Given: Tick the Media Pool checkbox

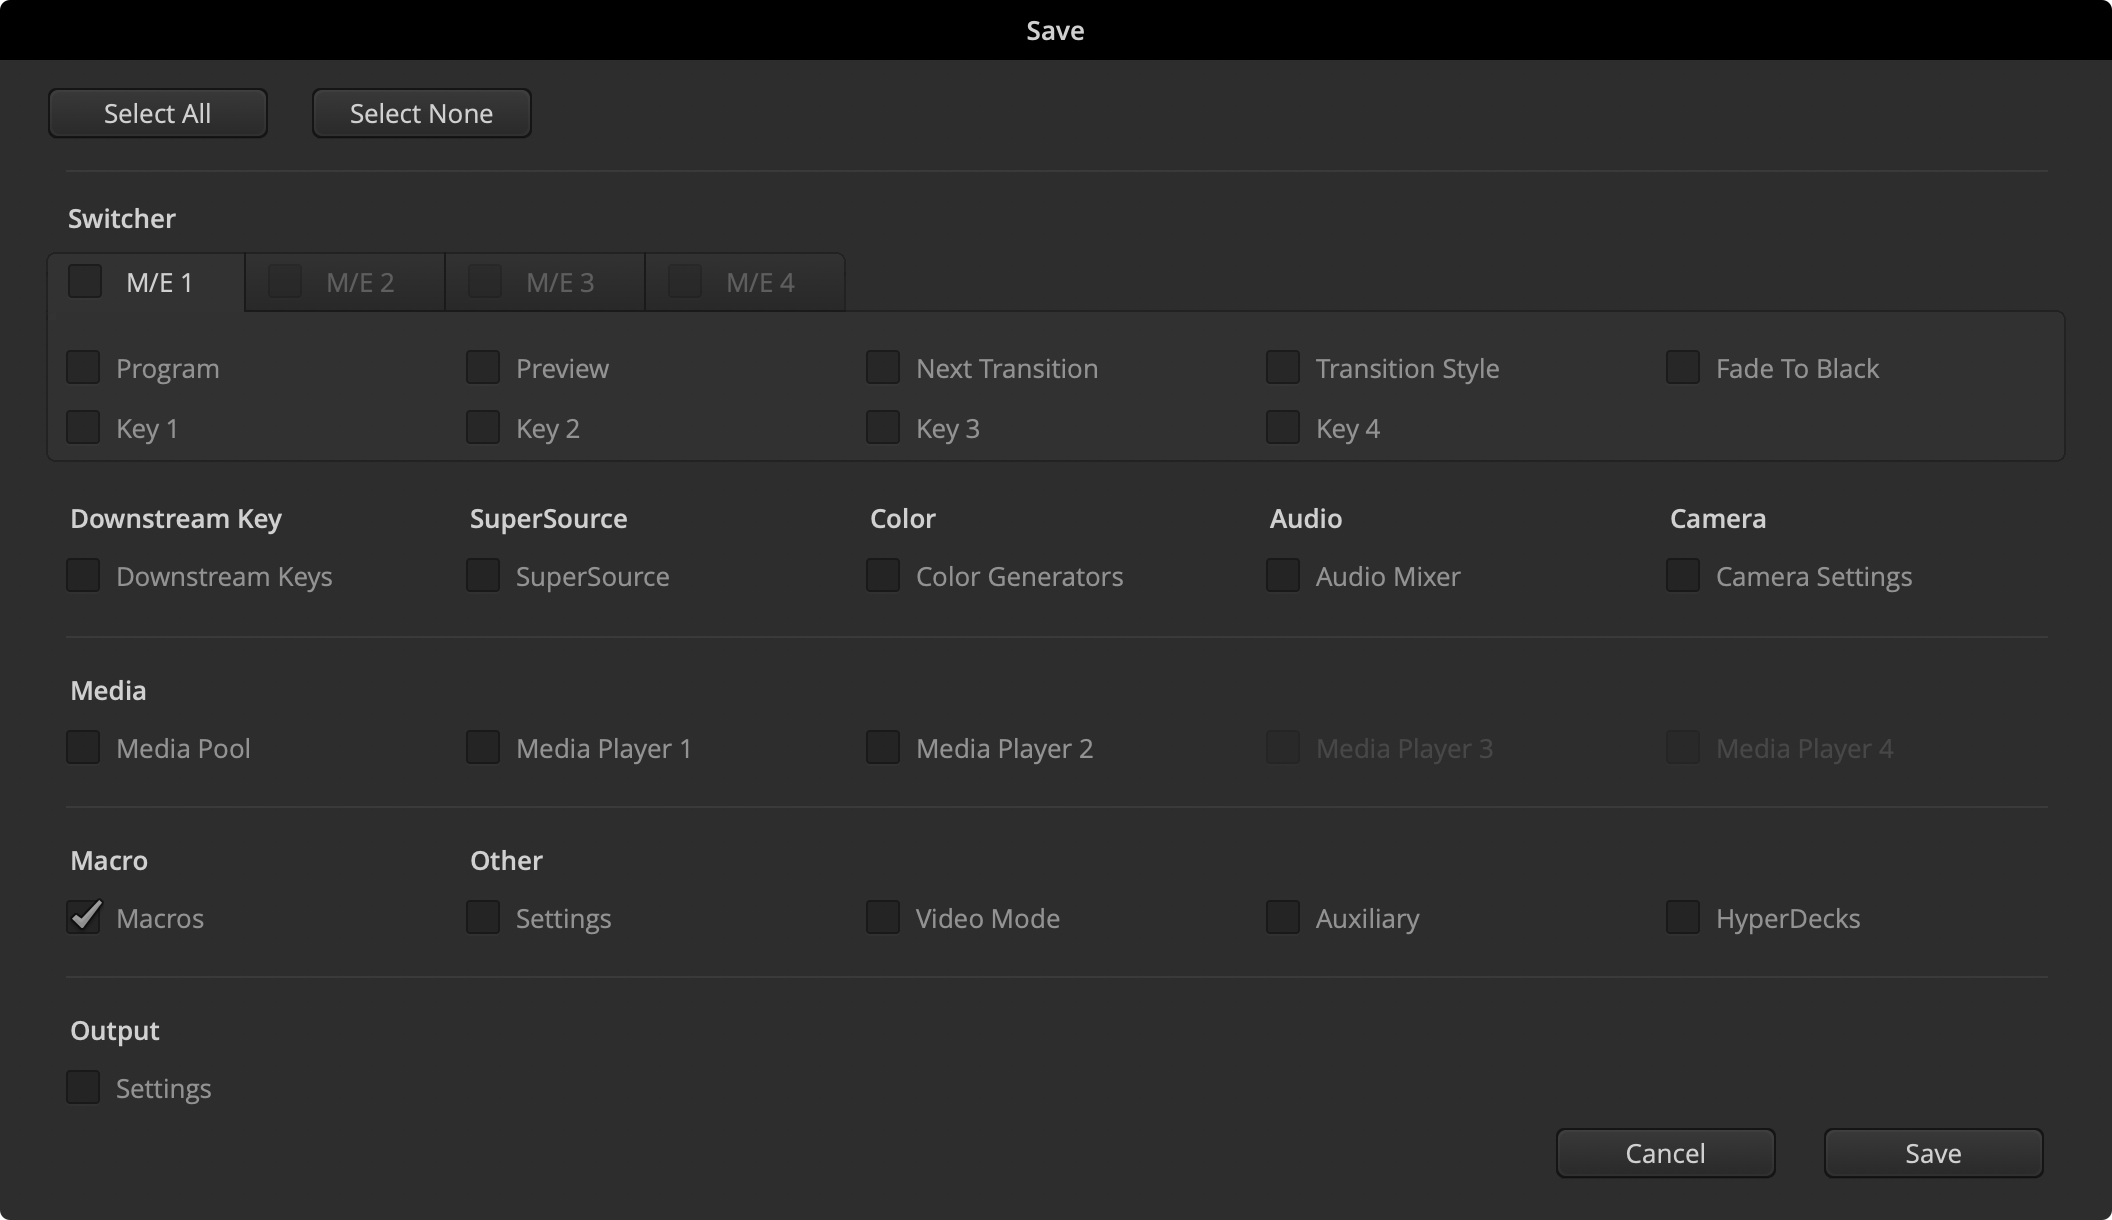Looking at the screenshot, I should [x=84, y=748].
